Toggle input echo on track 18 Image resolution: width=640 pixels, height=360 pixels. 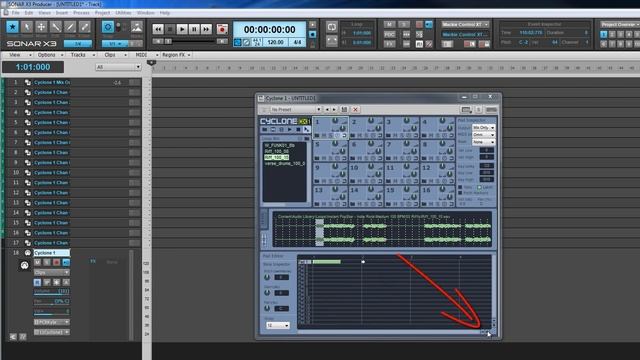[x=66, y=262]
